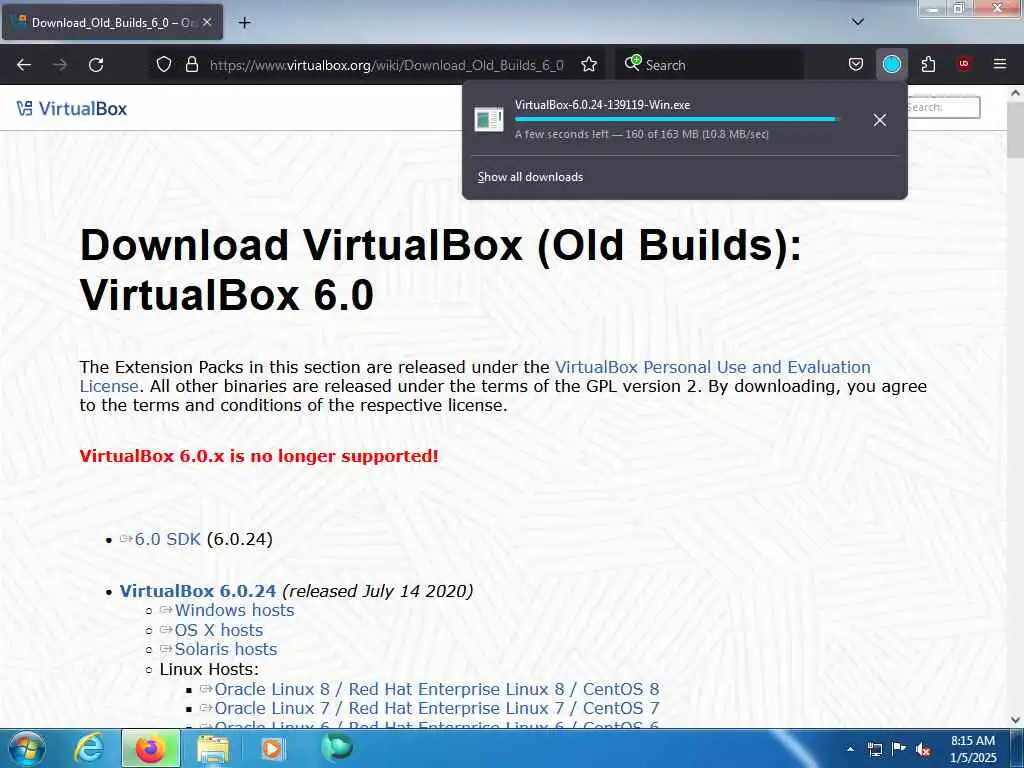The width and height of the screenshot is (1024, 768).
Task: Select the Download_Old_Builds_6_0 tab
Action: 112,22
